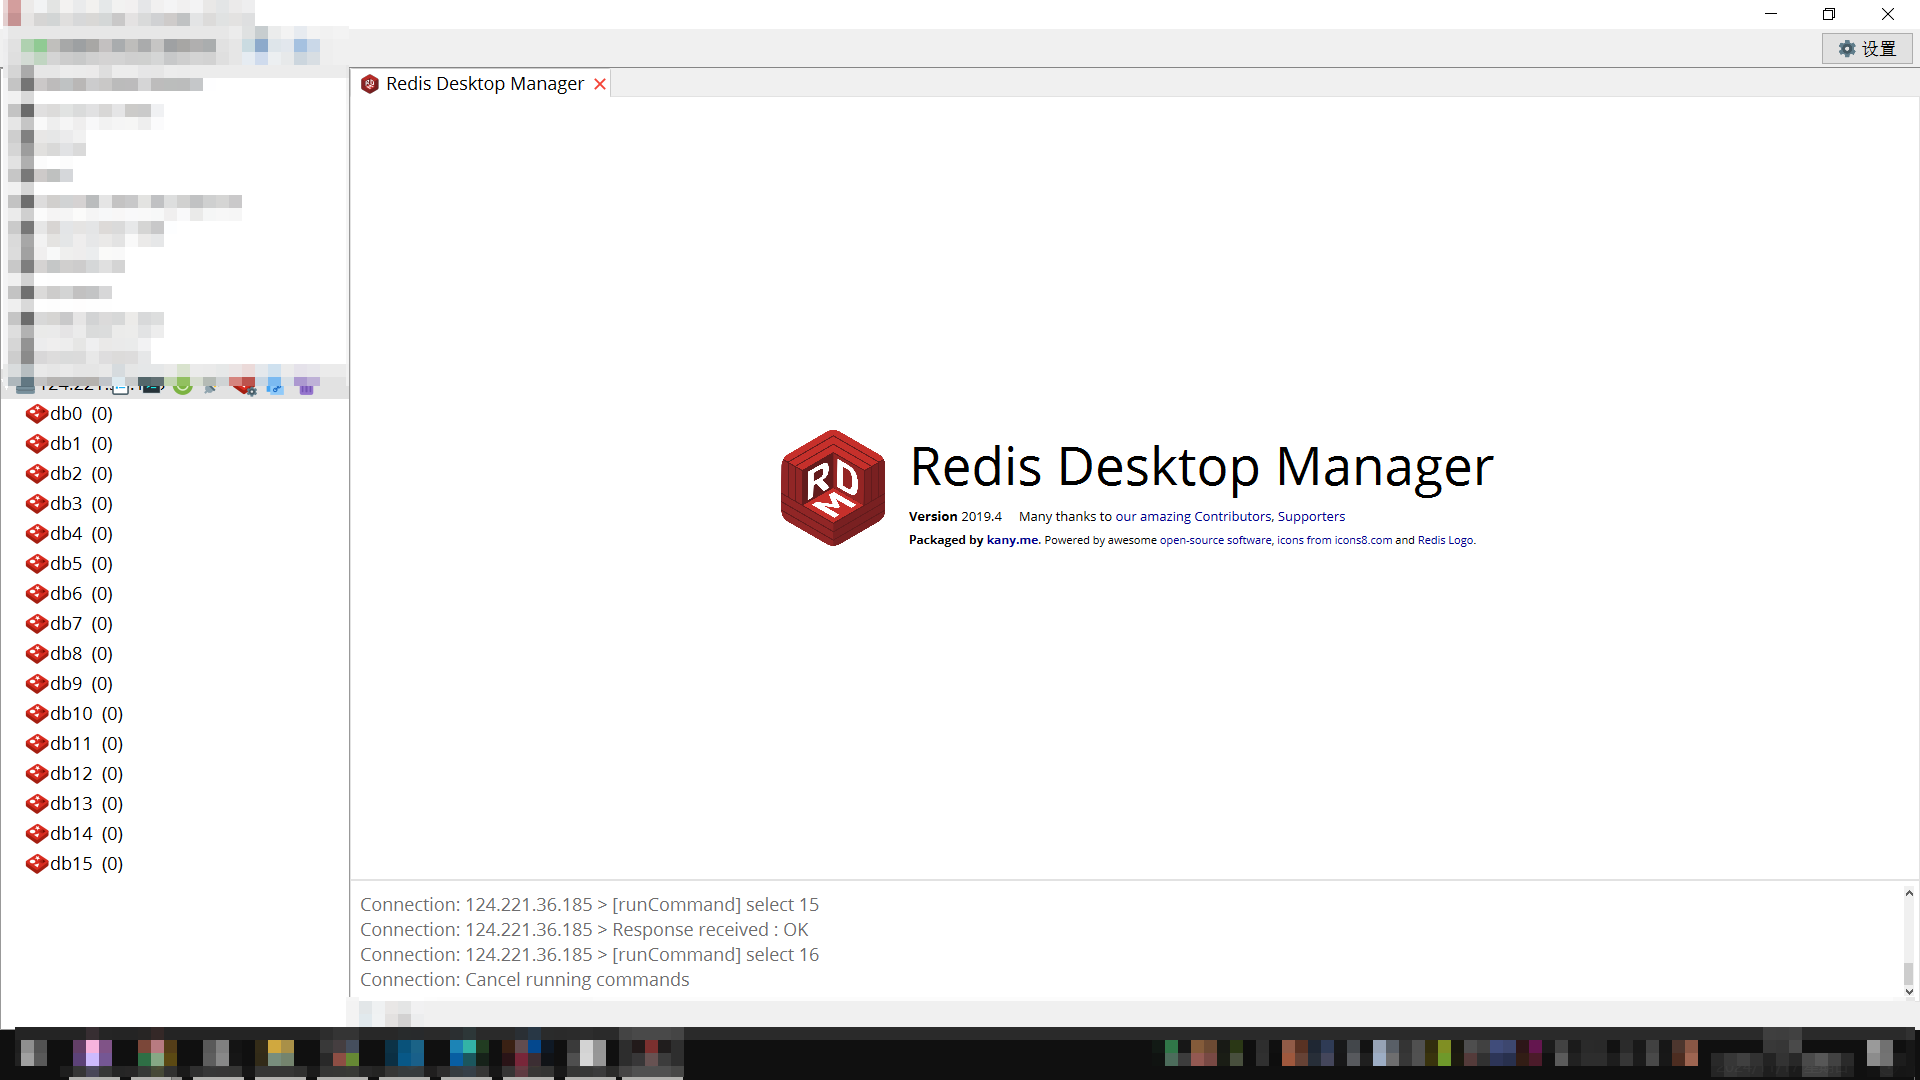Open the db0 database icon
Screen dimensions: 1920x1080
tap(37, 414)
